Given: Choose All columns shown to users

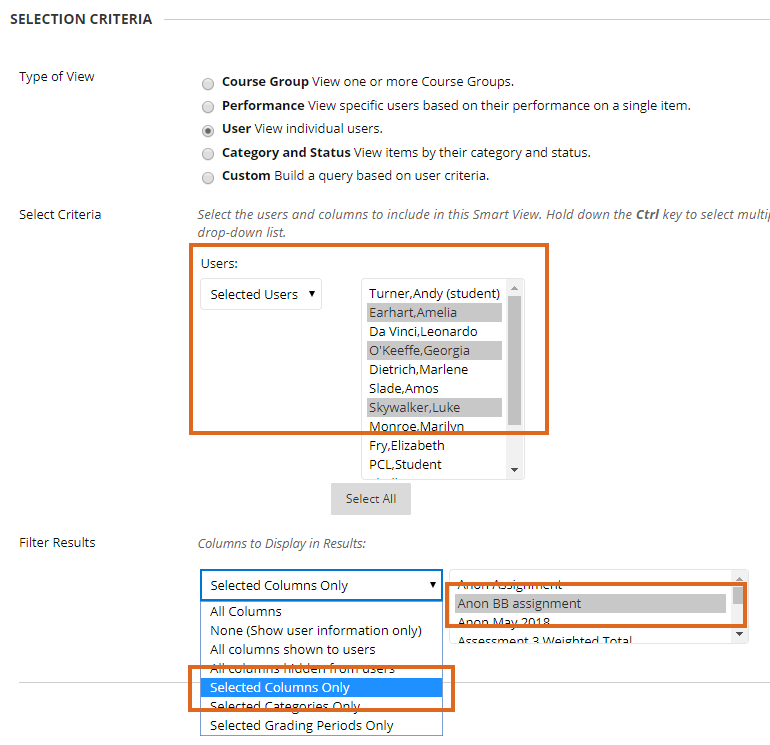Looking at the screenshot, I should 292,649.
